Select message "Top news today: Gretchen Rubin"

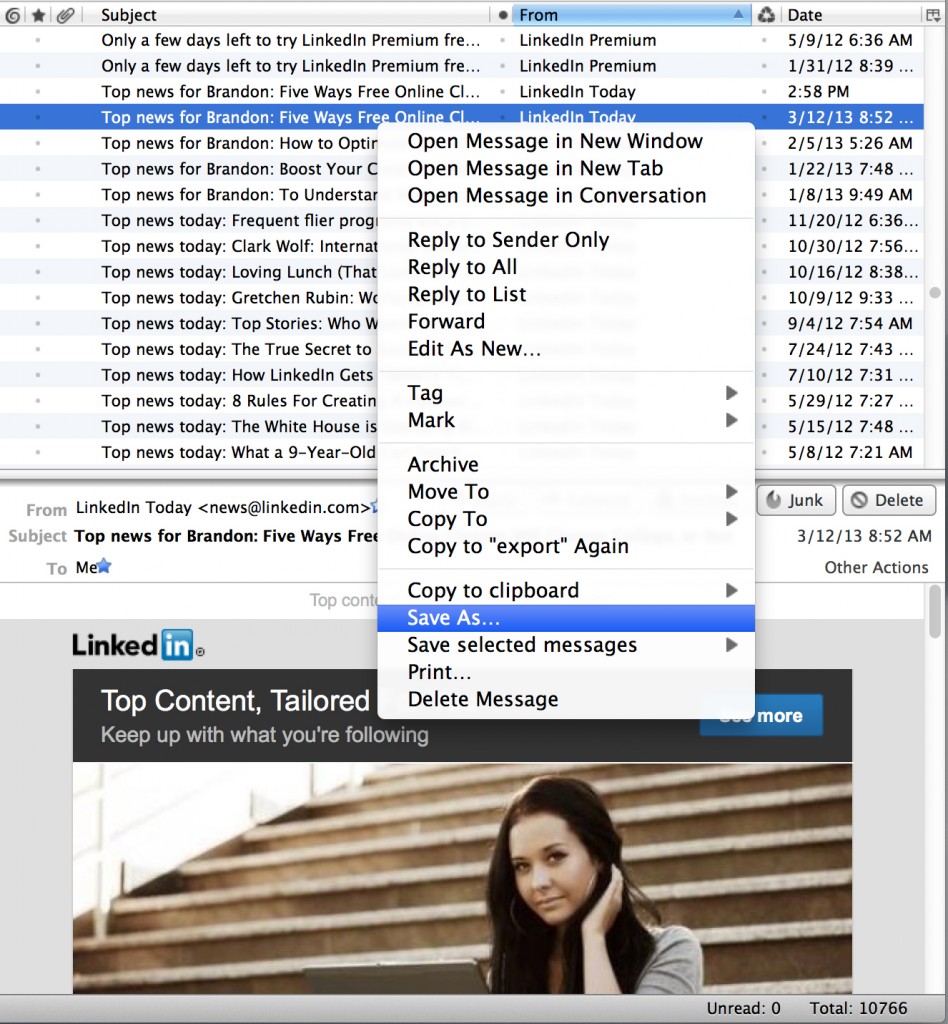click(x=239, y=298)
